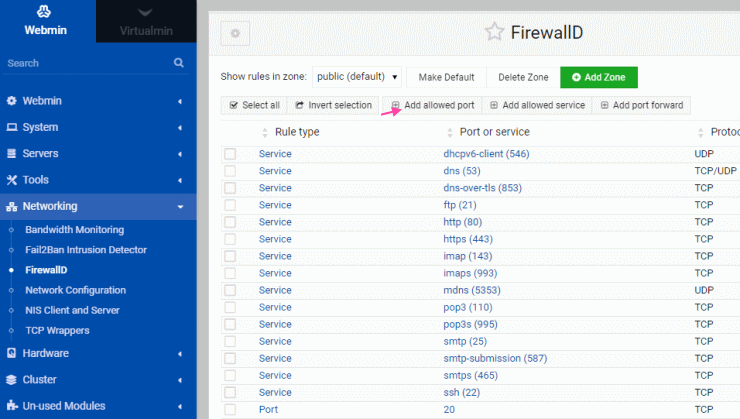Check the imap (143) row checkbox
Image resolution: width=740 pixels, height=419 pixels.
click(x=230, y=256)
